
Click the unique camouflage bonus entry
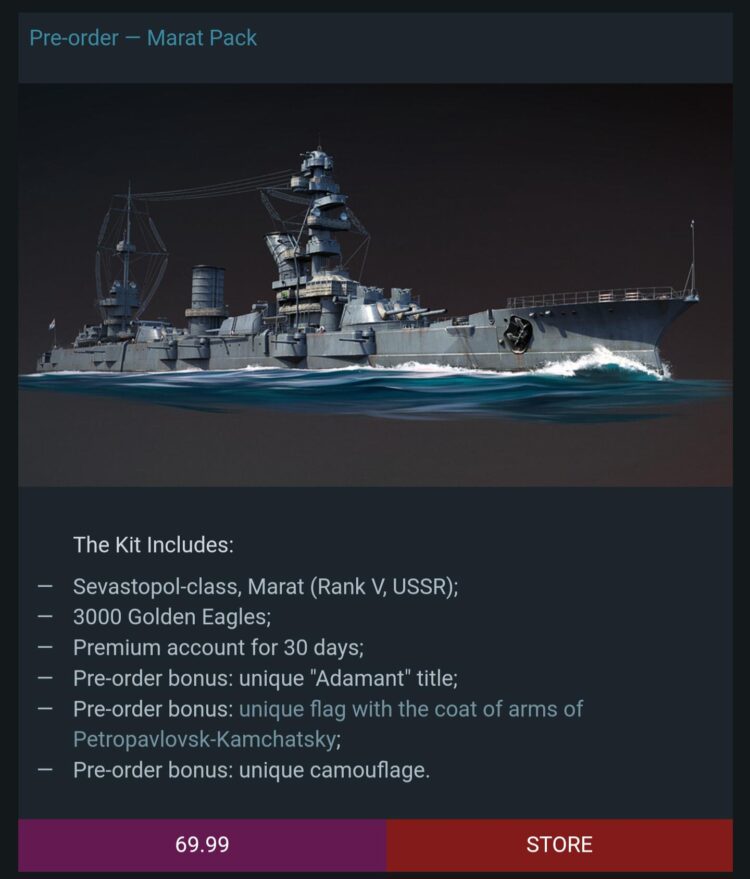251,771
